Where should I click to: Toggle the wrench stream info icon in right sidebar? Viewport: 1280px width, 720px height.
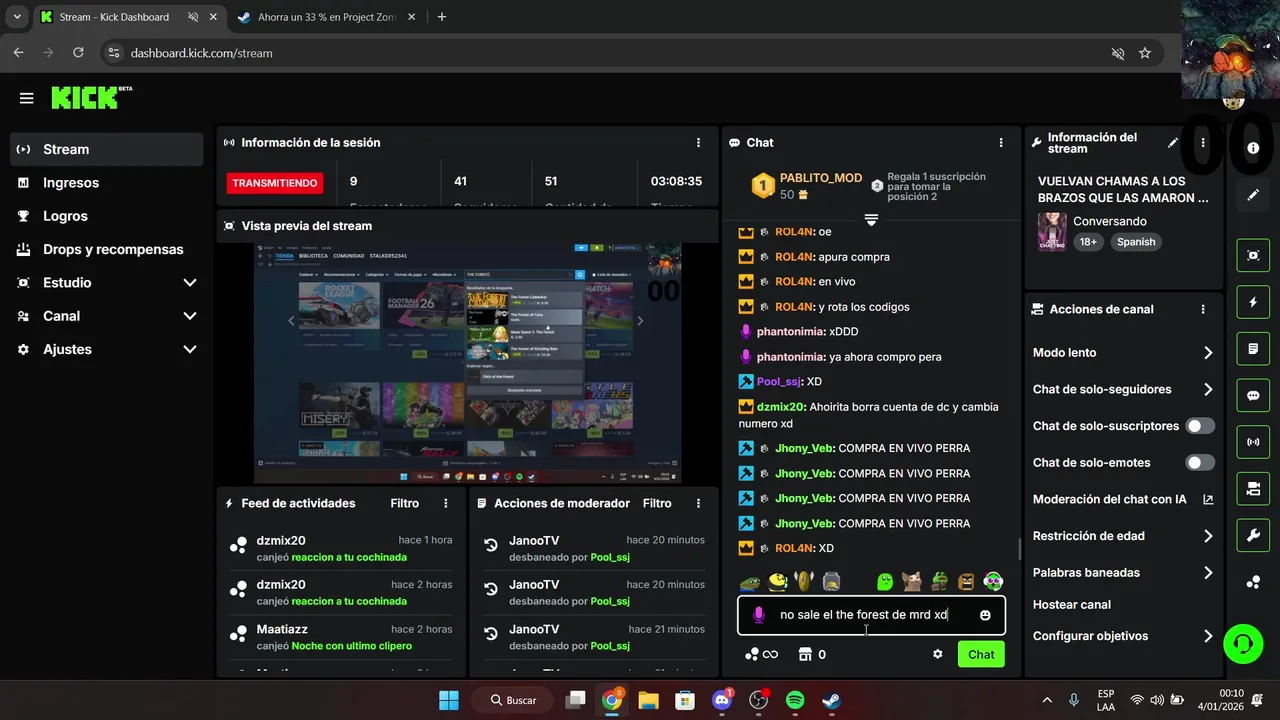coord(1253,536)
